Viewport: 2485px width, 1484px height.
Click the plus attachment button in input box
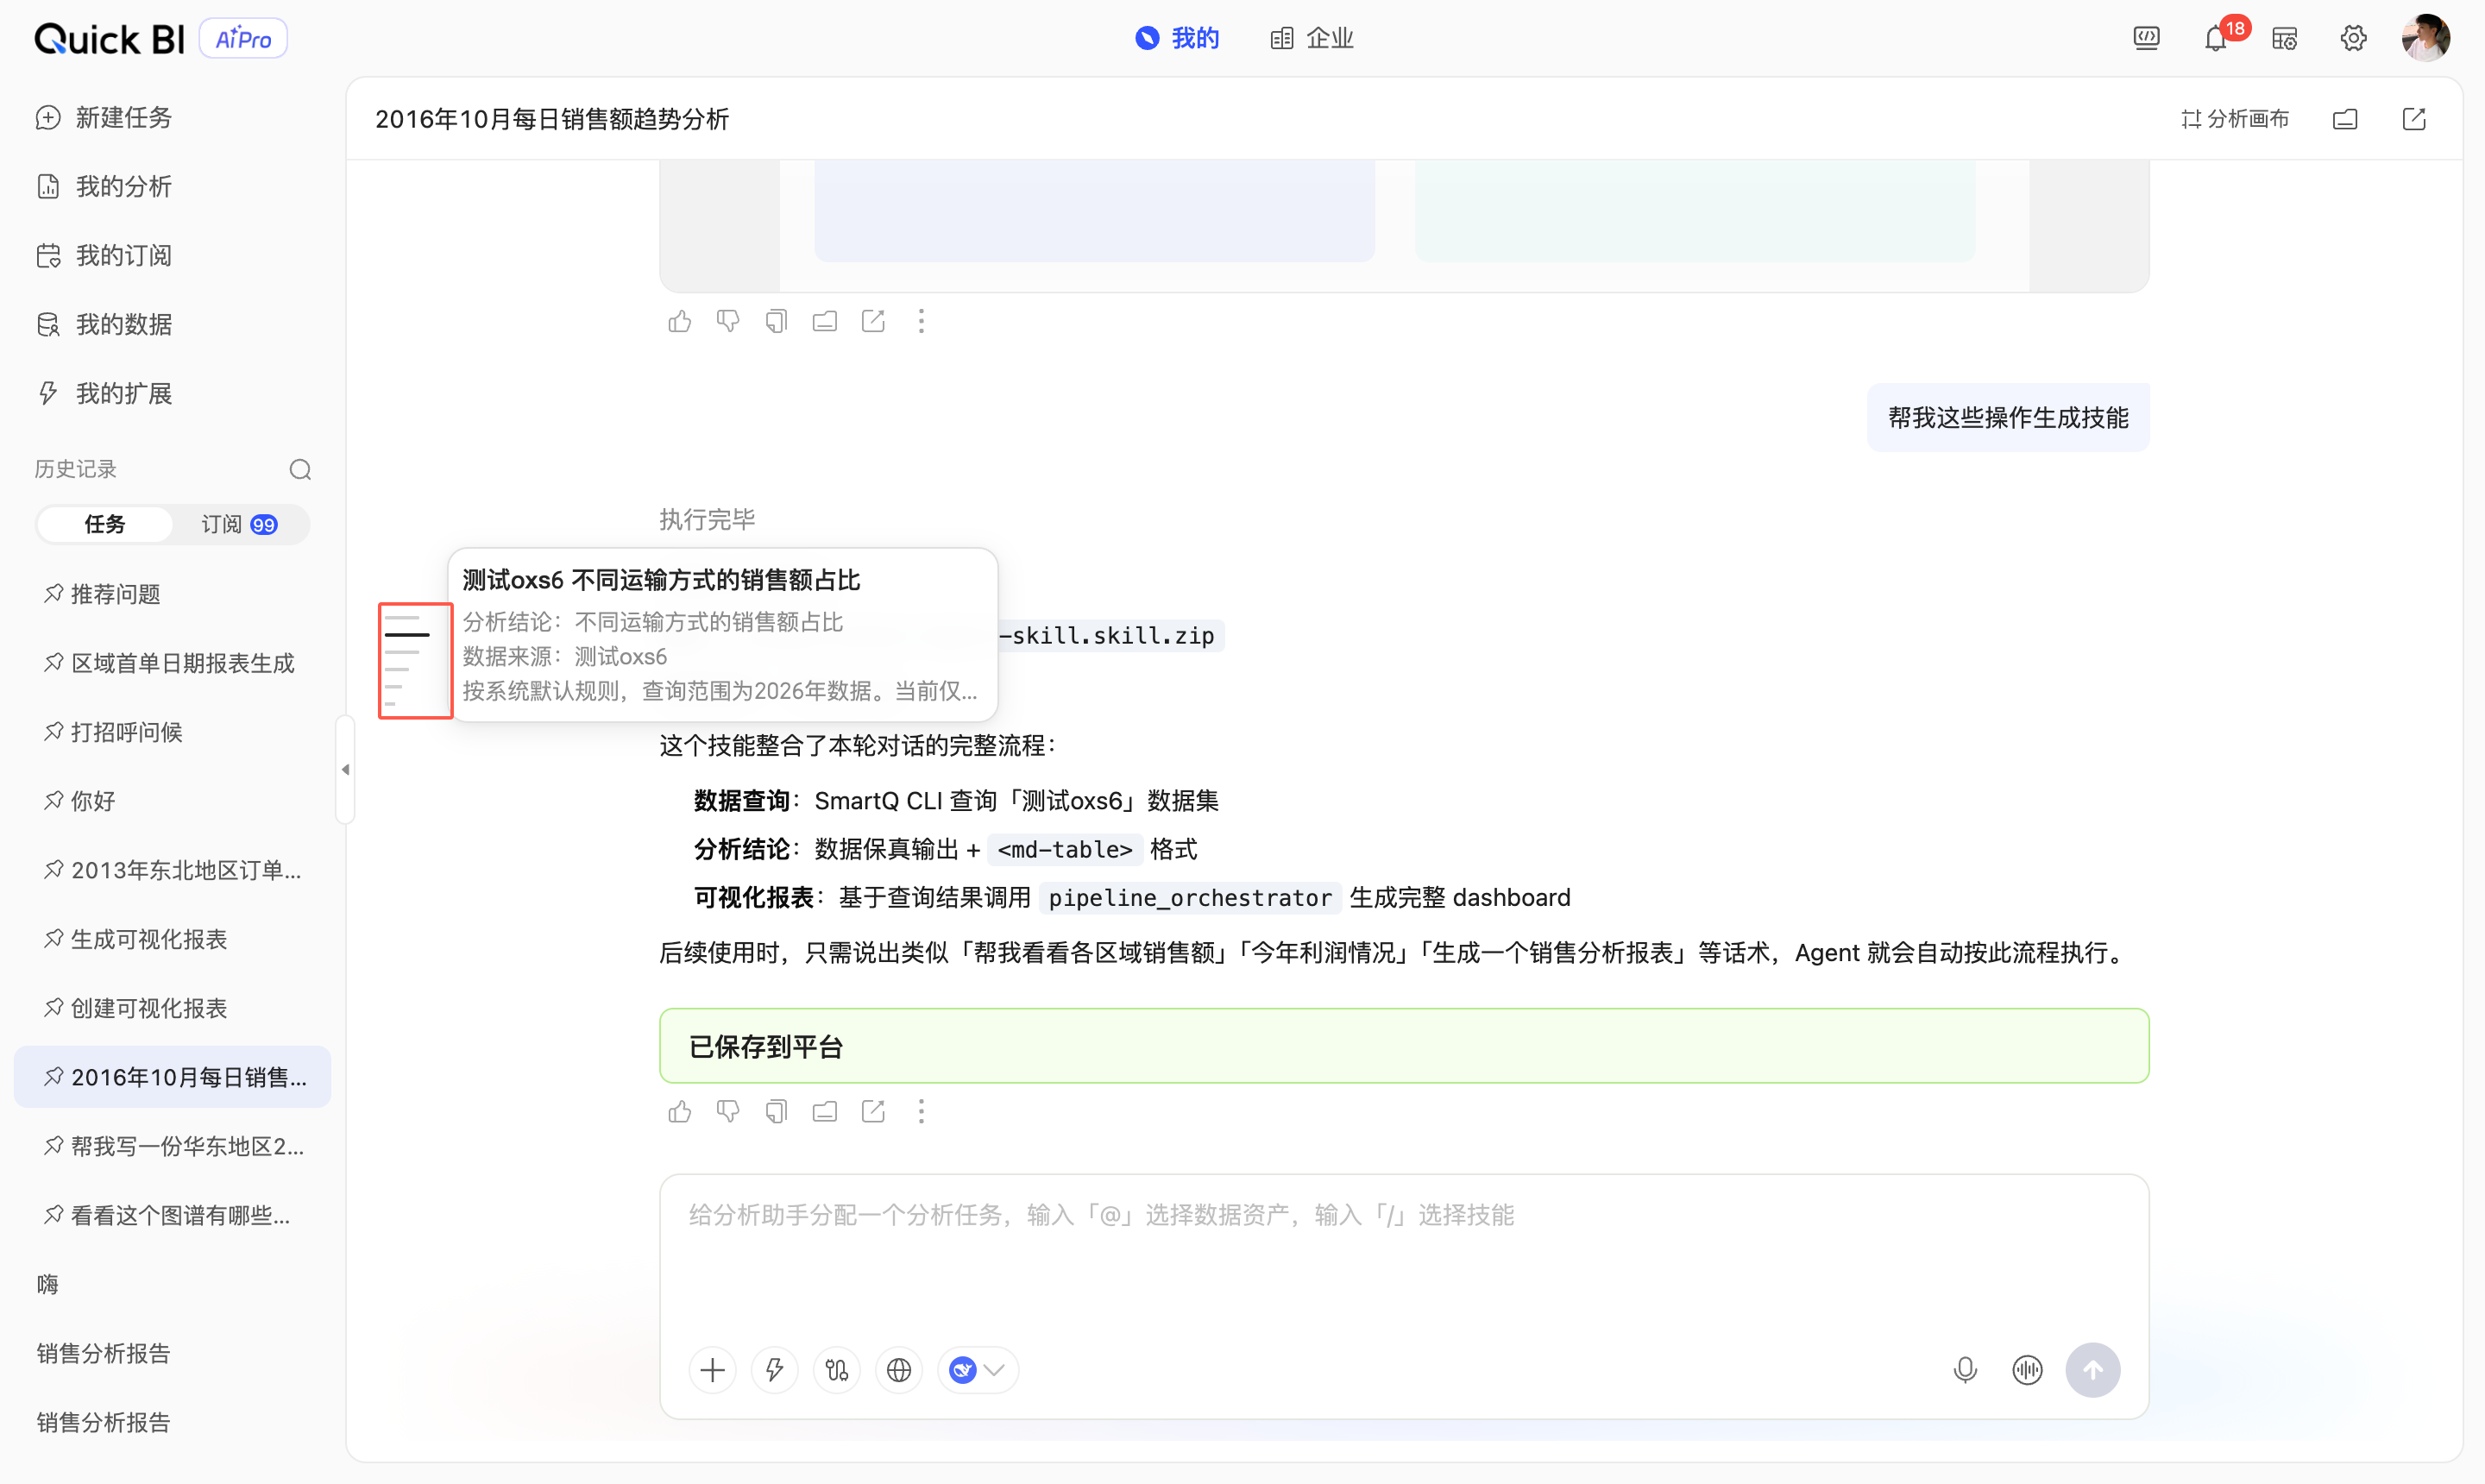click(x=713, y=1369)
